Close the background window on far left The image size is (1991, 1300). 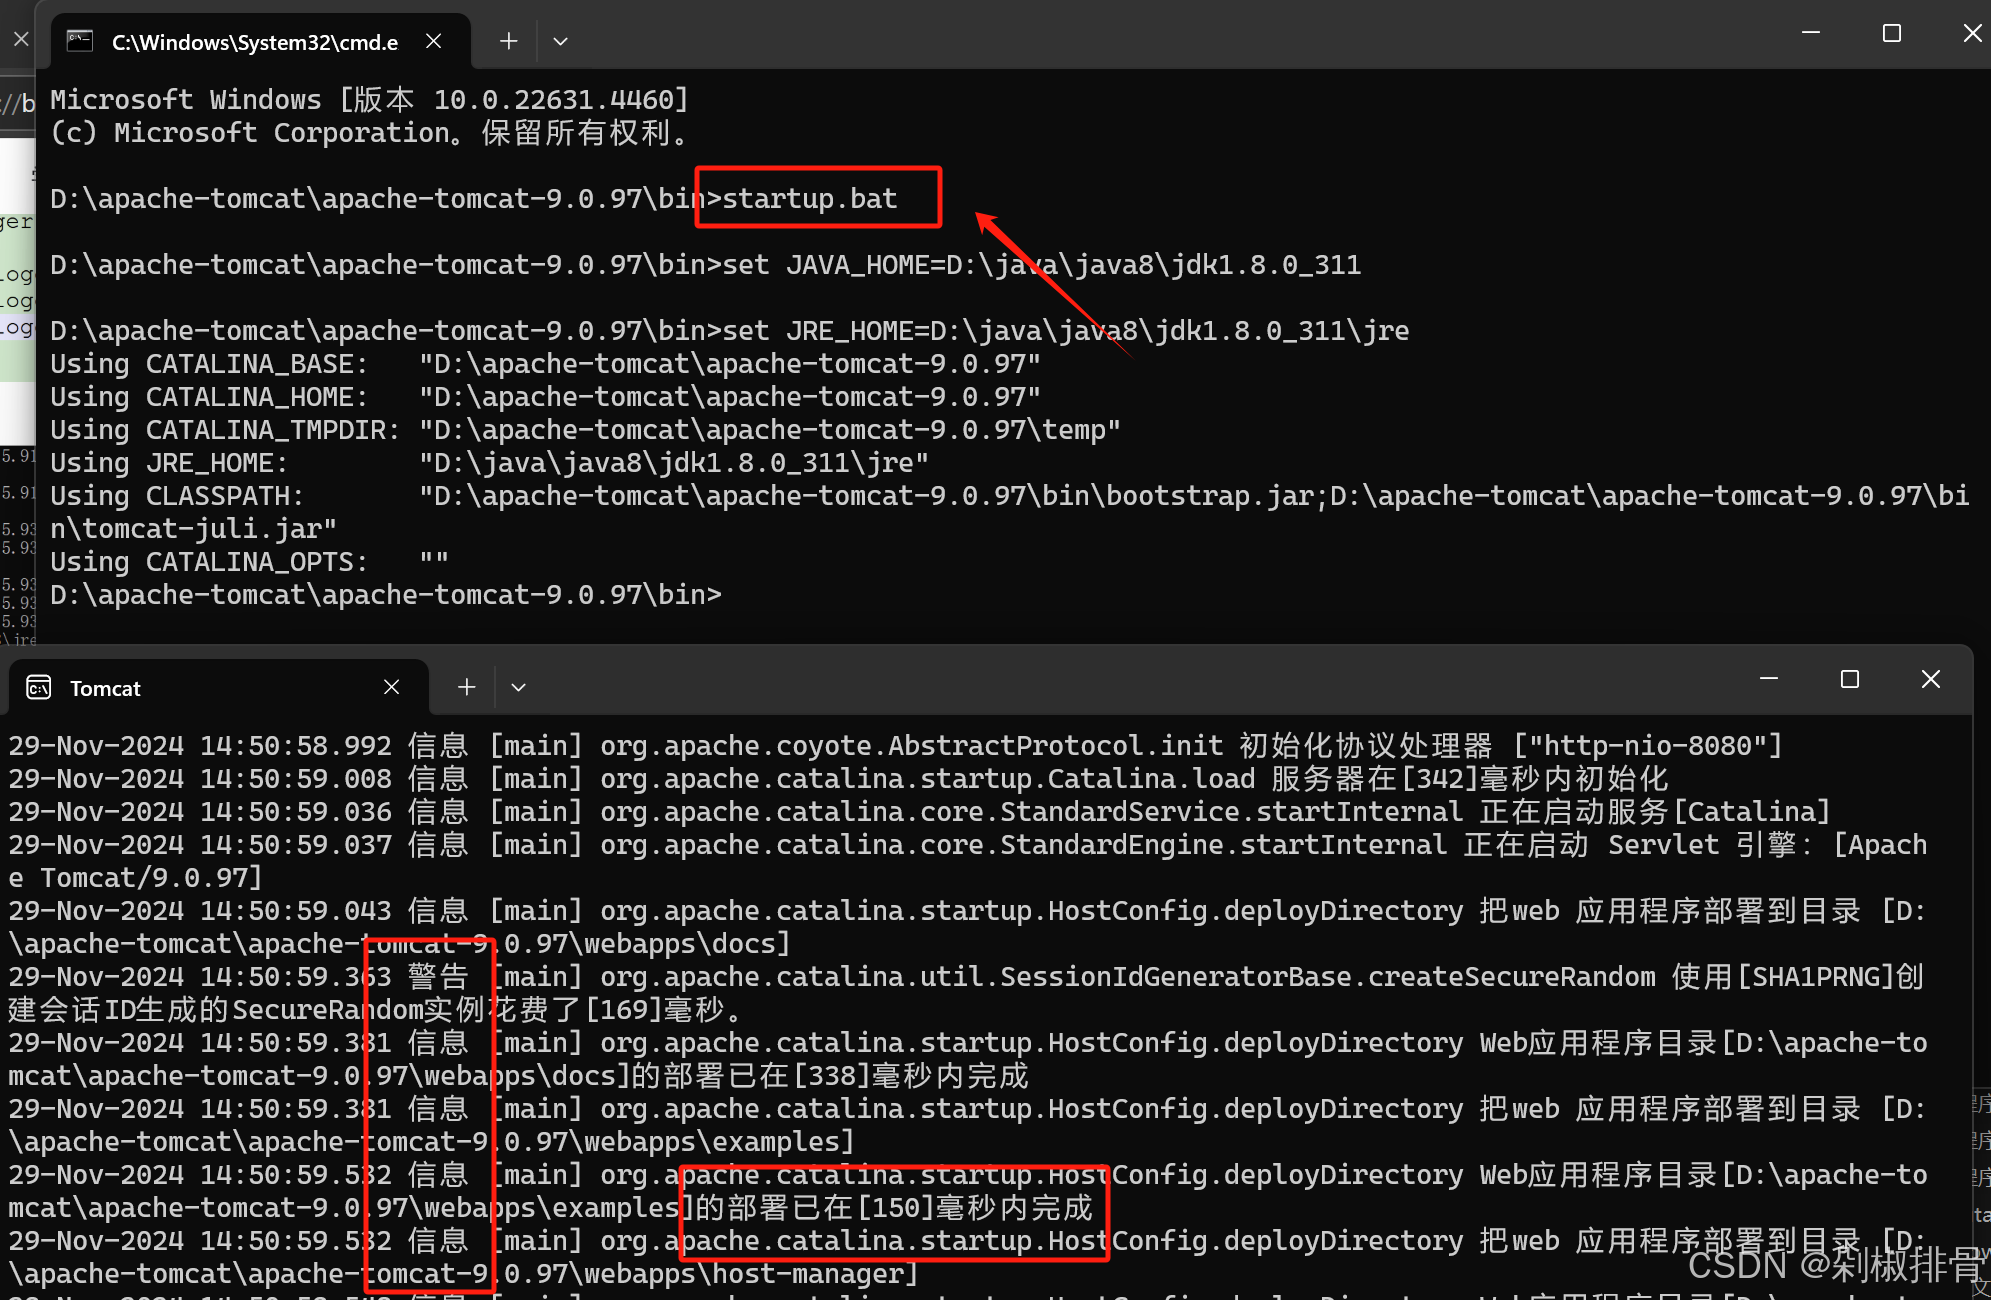(x=20, y=39)
